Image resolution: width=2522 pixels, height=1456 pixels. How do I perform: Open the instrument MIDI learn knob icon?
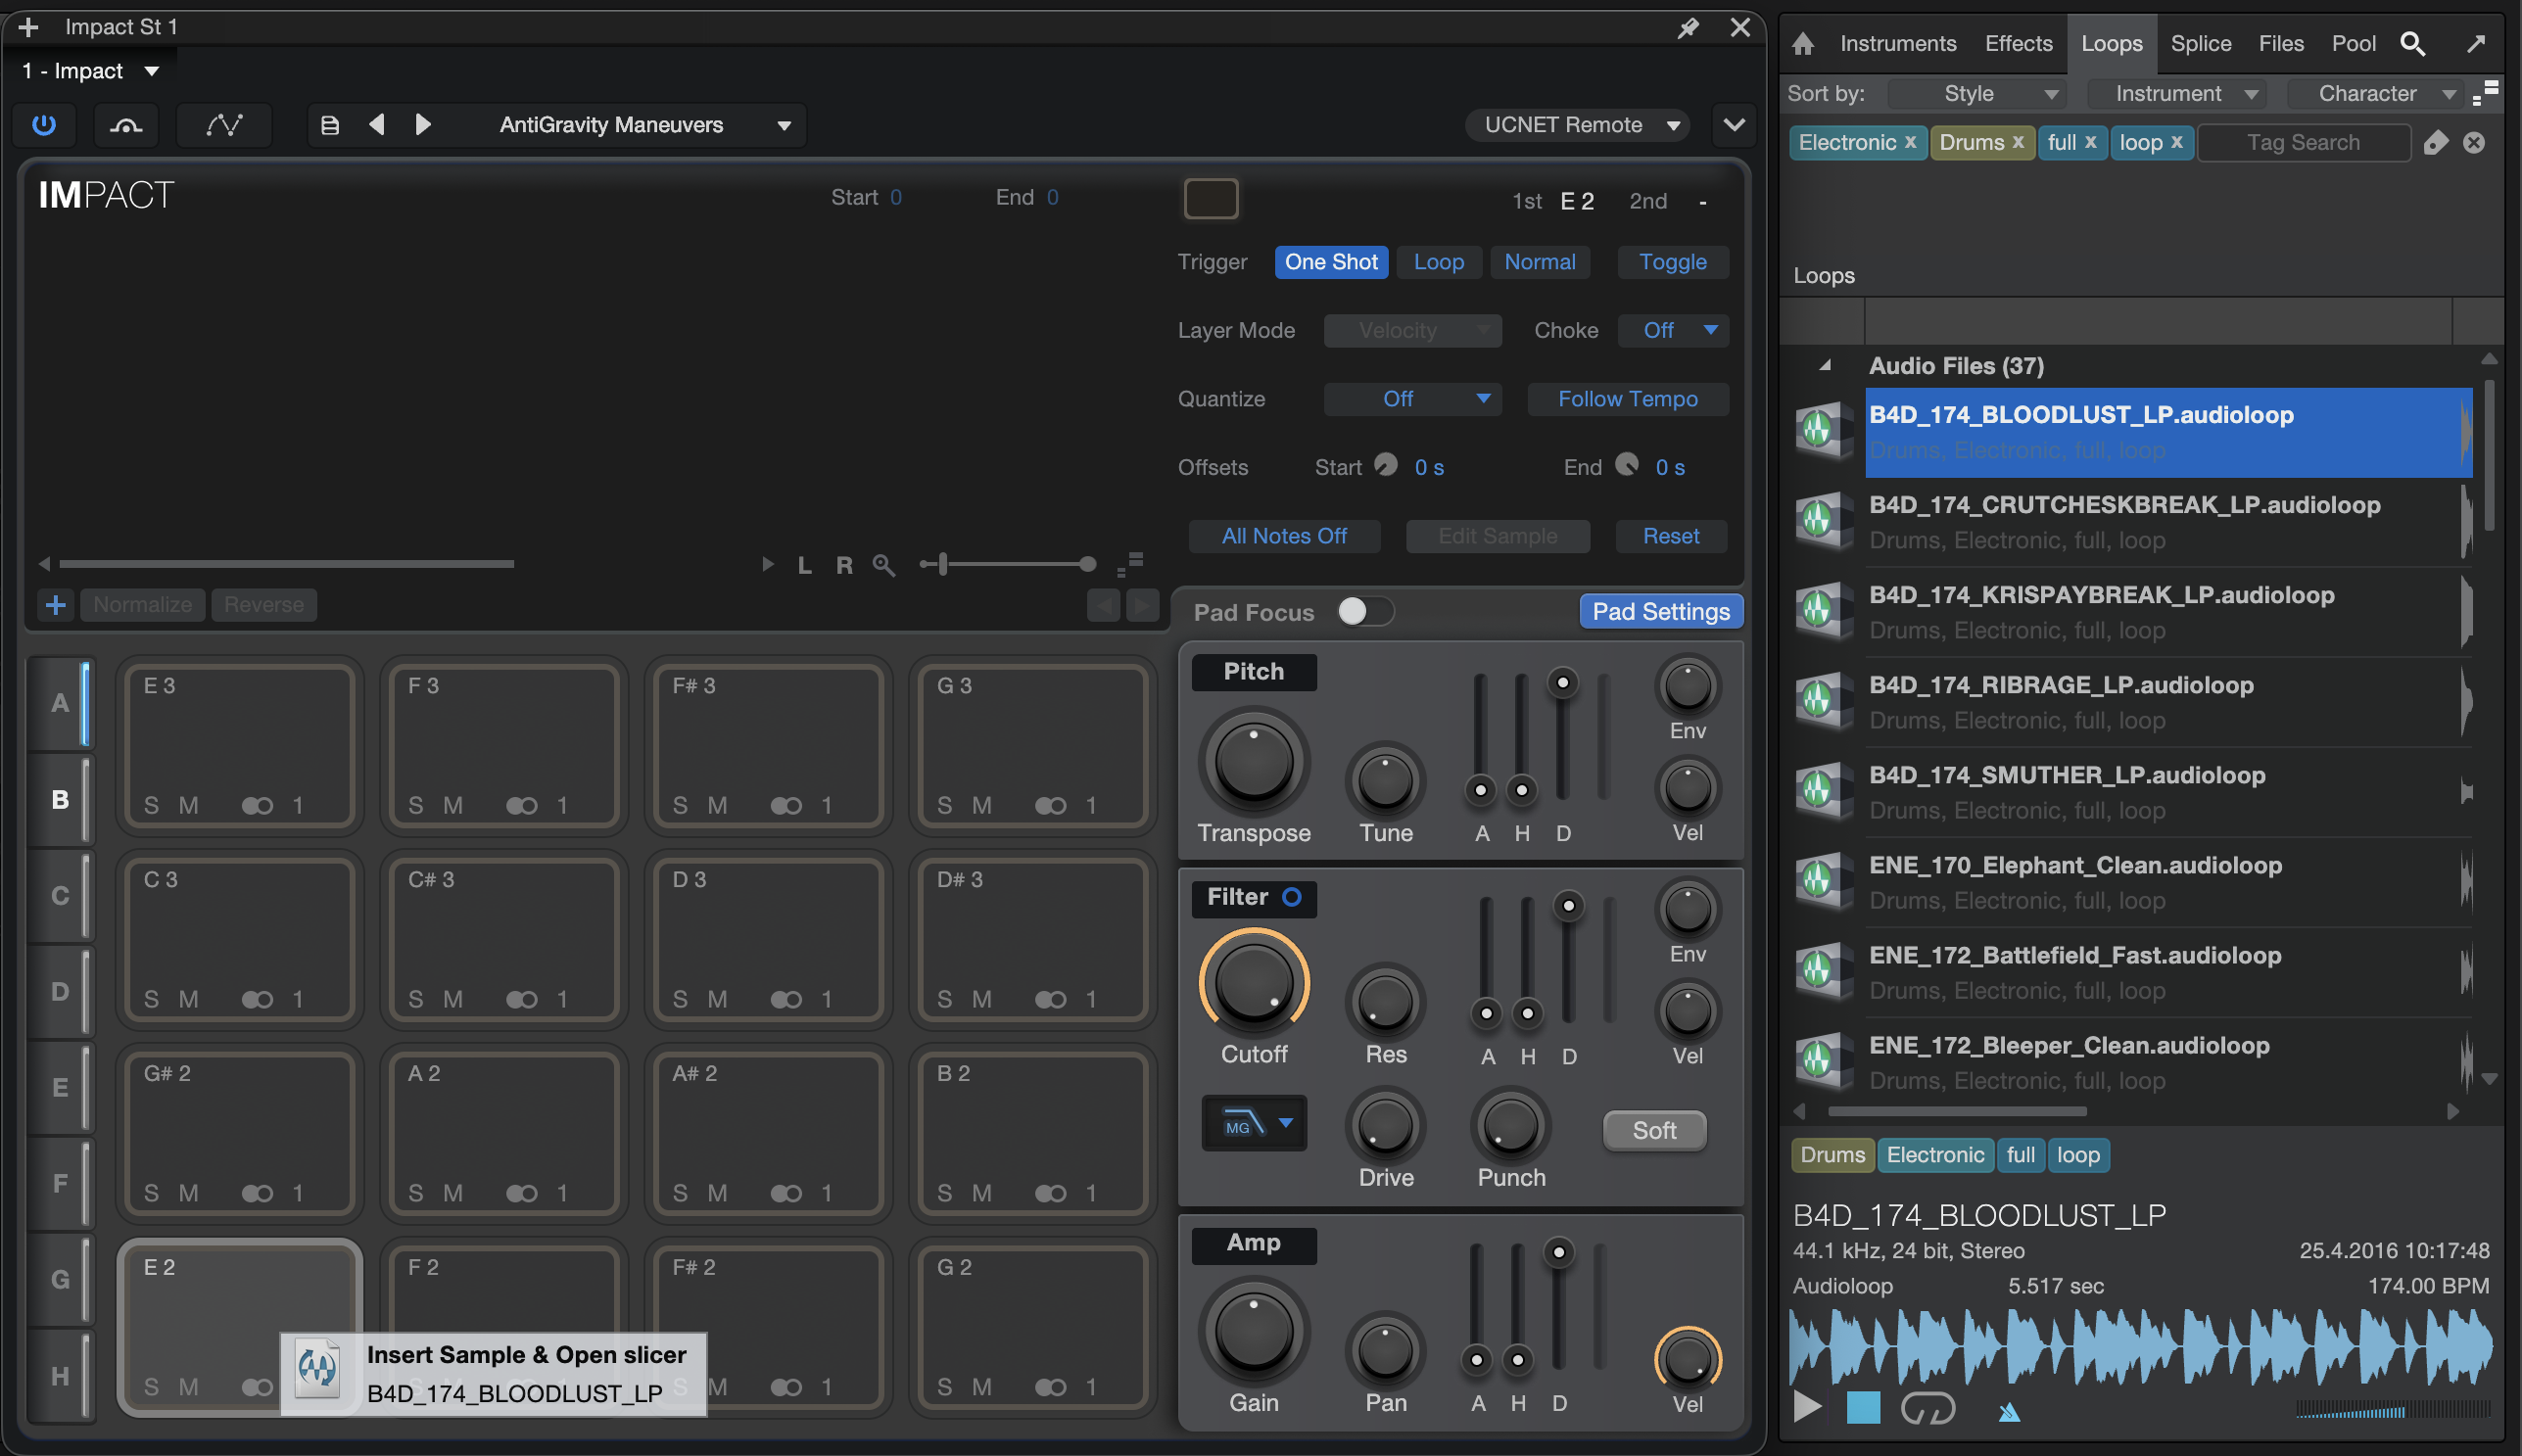pyautogui.click(x=126, y=125)
